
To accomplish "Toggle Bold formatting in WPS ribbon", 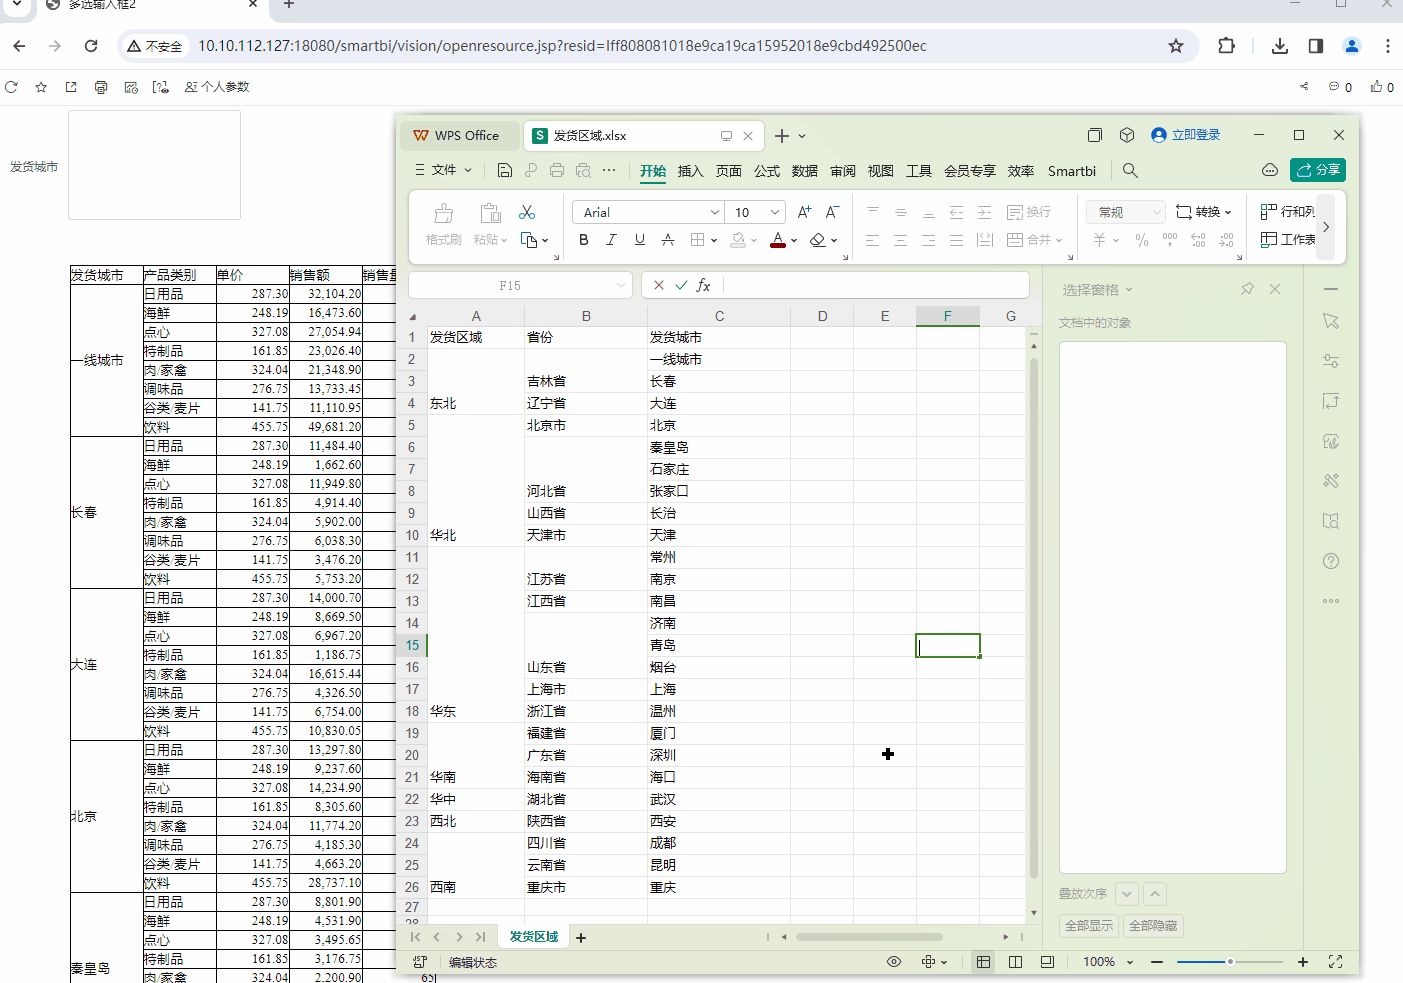I will pos(584,240).
